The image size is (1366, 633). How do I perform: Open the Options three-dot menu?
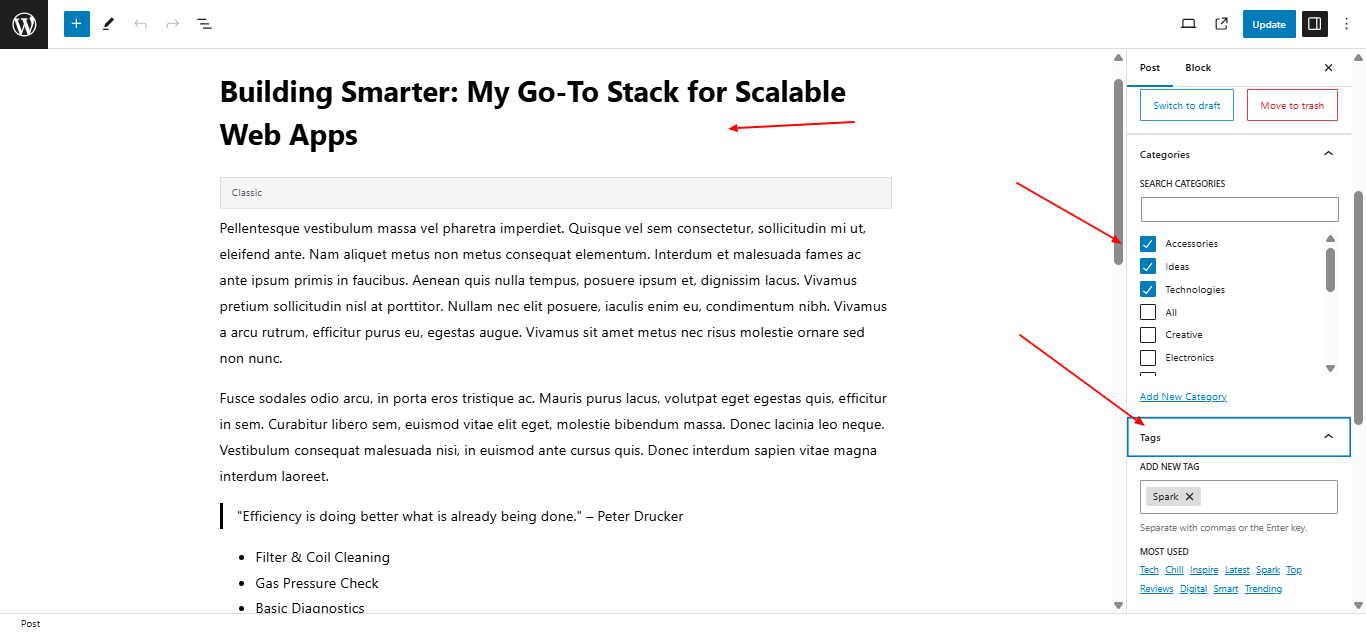coord(1346,24)
